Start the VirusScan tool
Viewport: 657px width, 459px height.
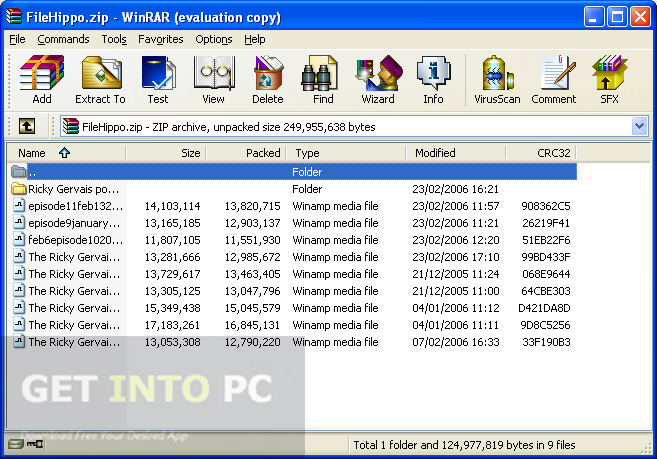(x=497, y=79)
